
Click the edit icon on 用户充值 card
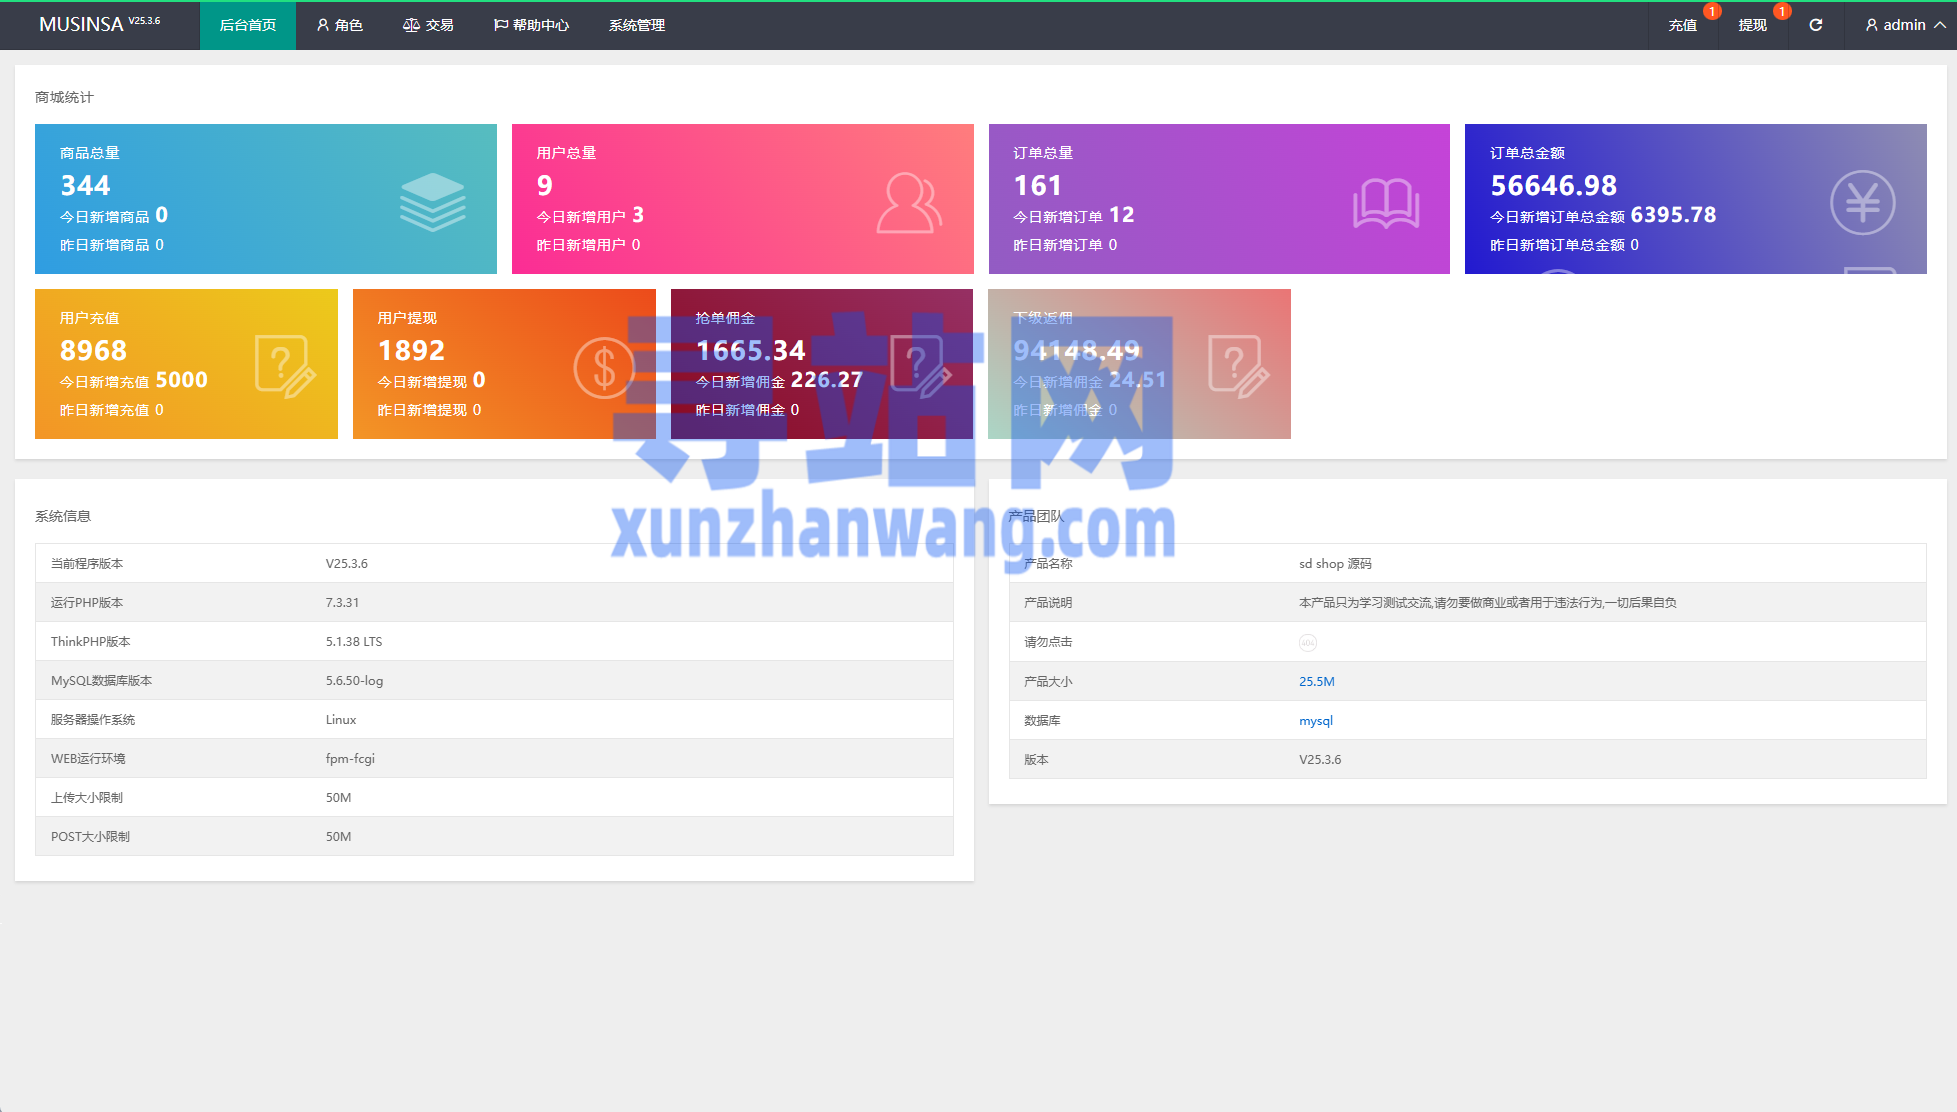[285, 367]
